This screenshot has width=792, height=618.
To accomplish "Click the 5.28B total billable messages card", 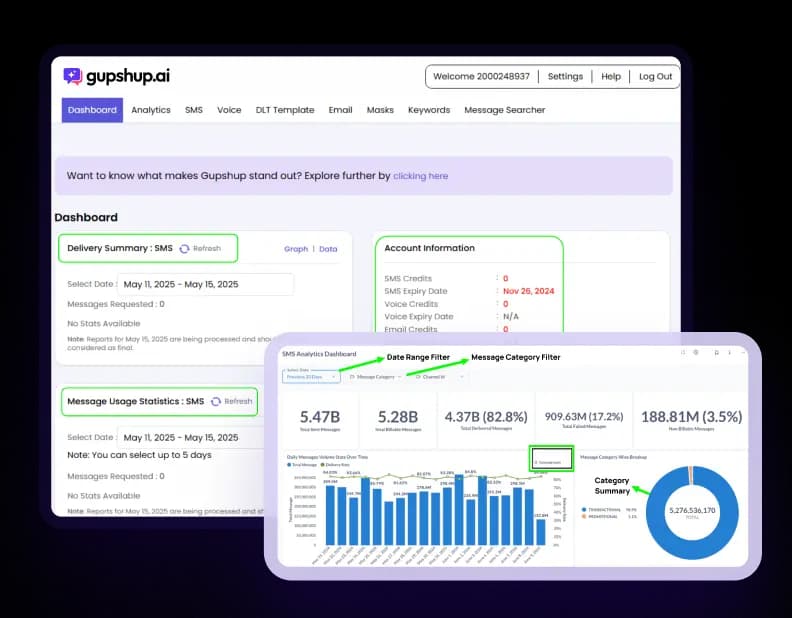I will pos(398,420).
